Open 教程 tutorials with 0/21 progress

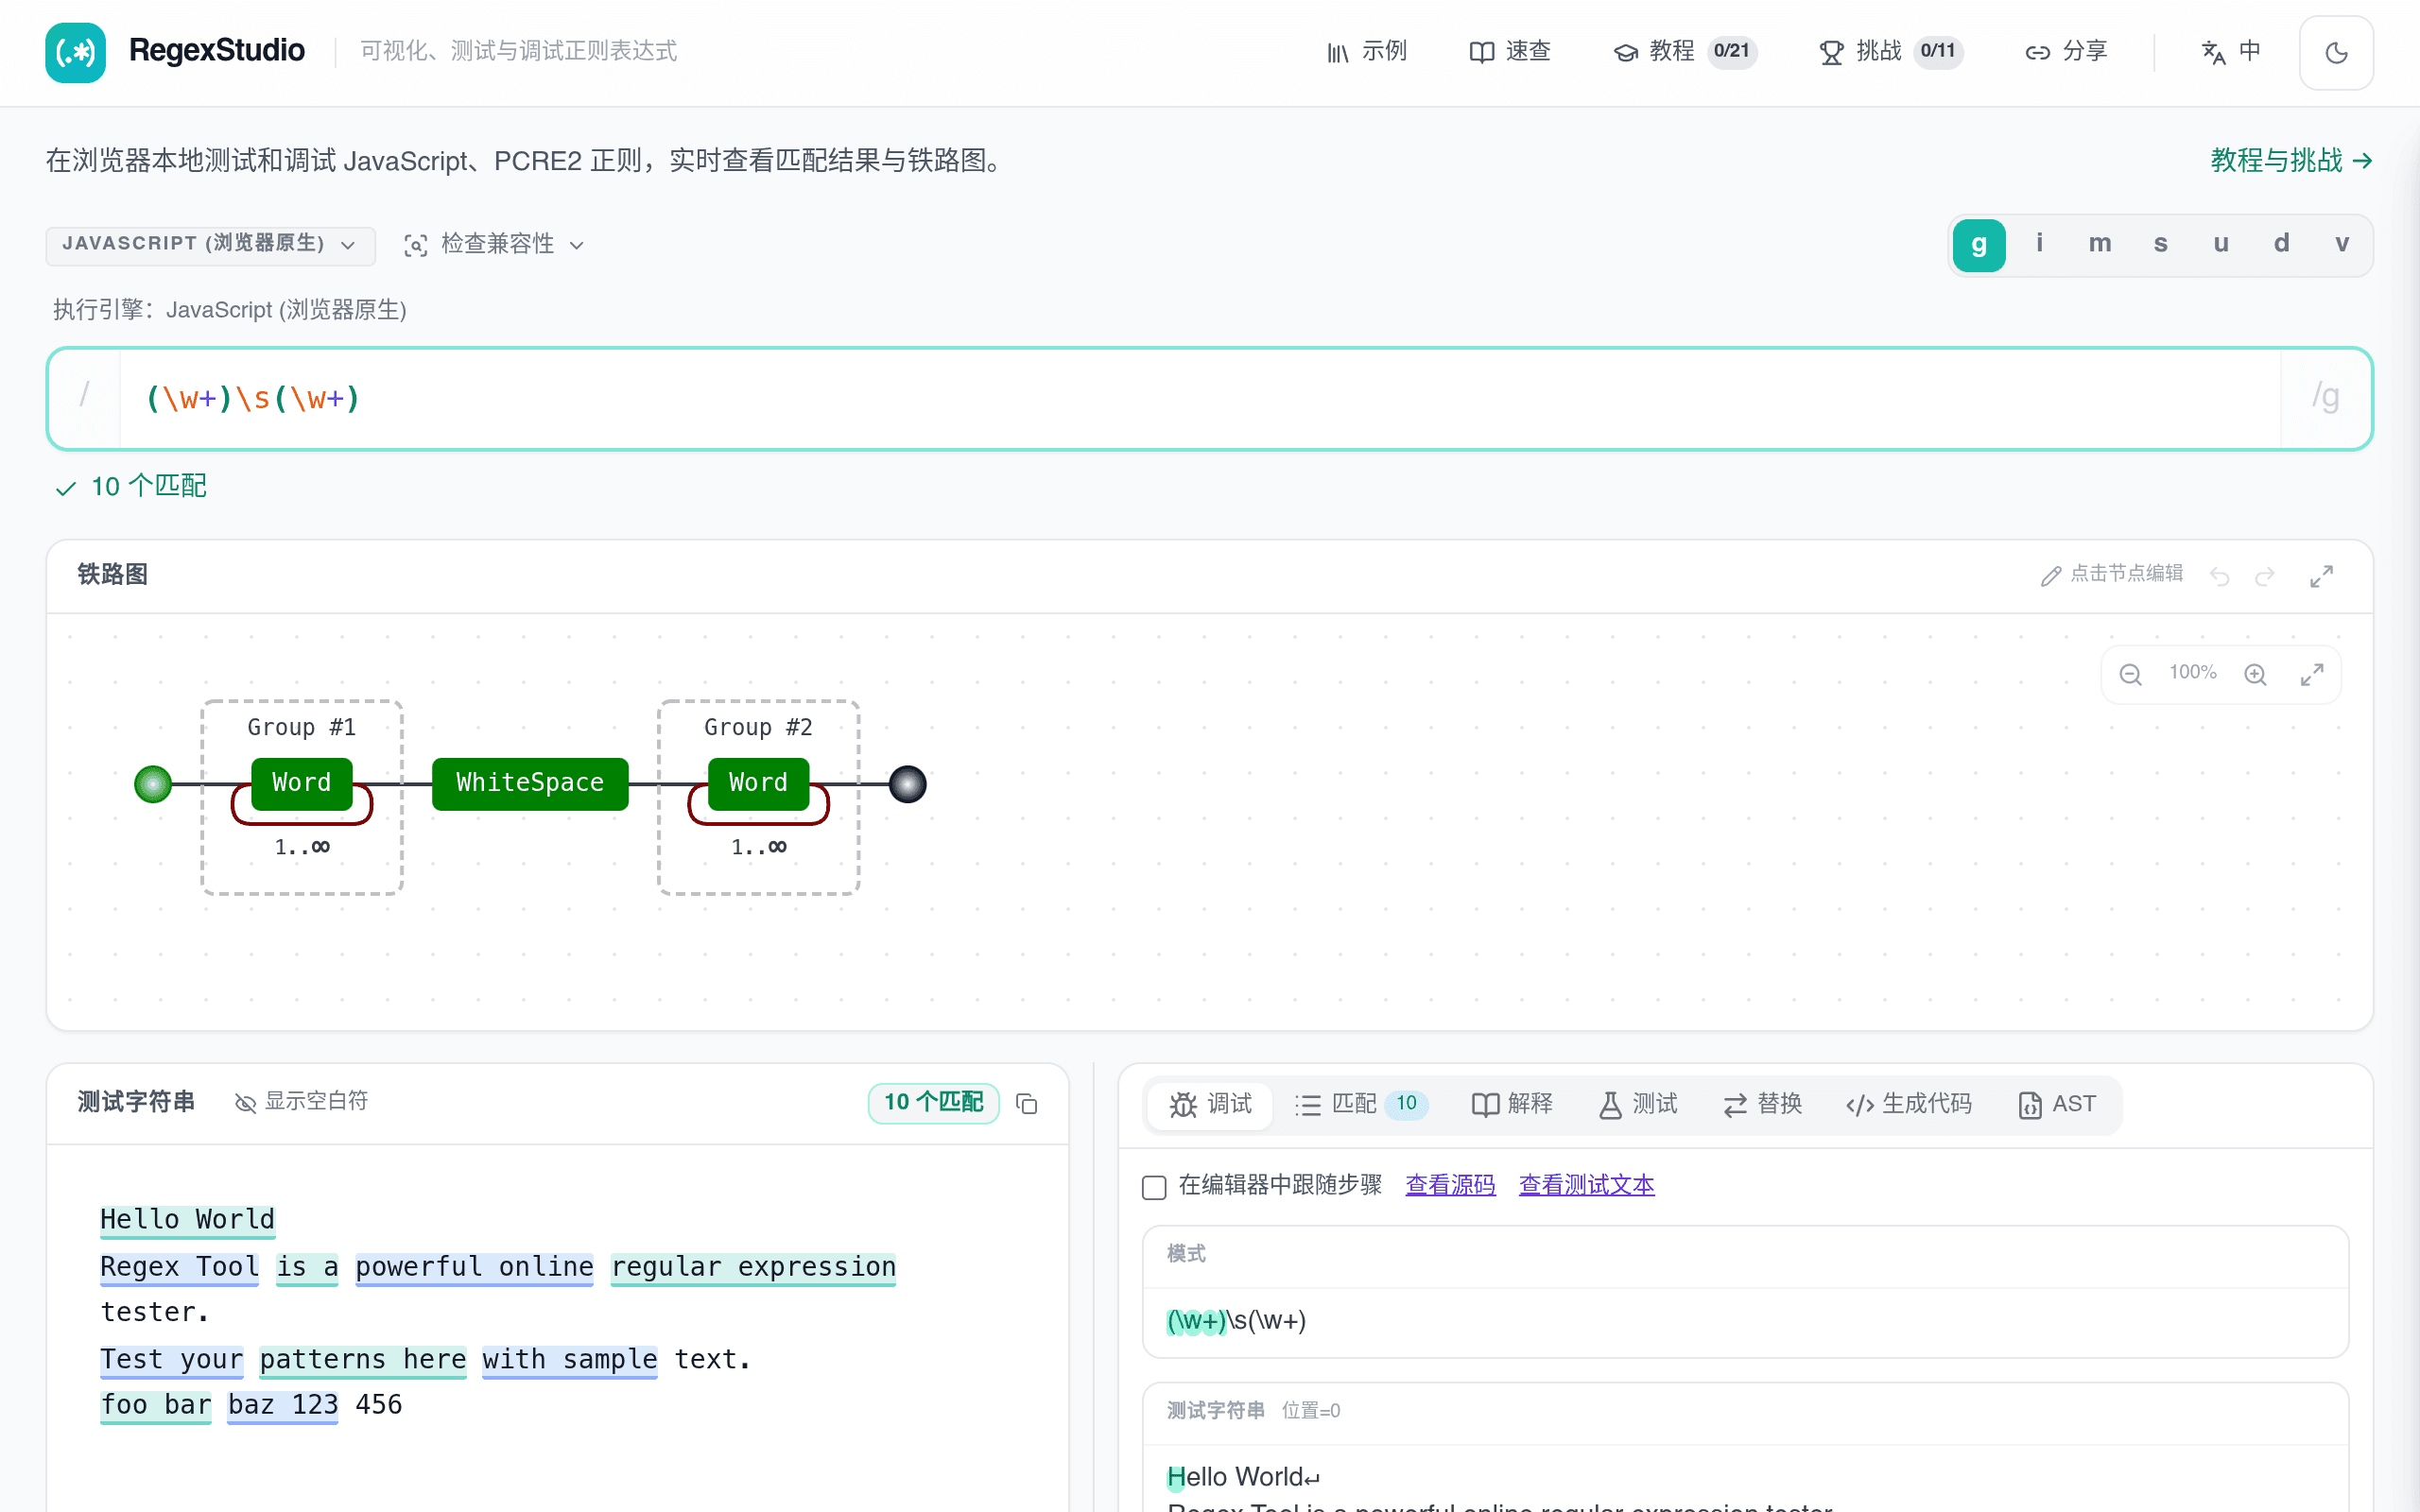click(x=1686, y=52)
